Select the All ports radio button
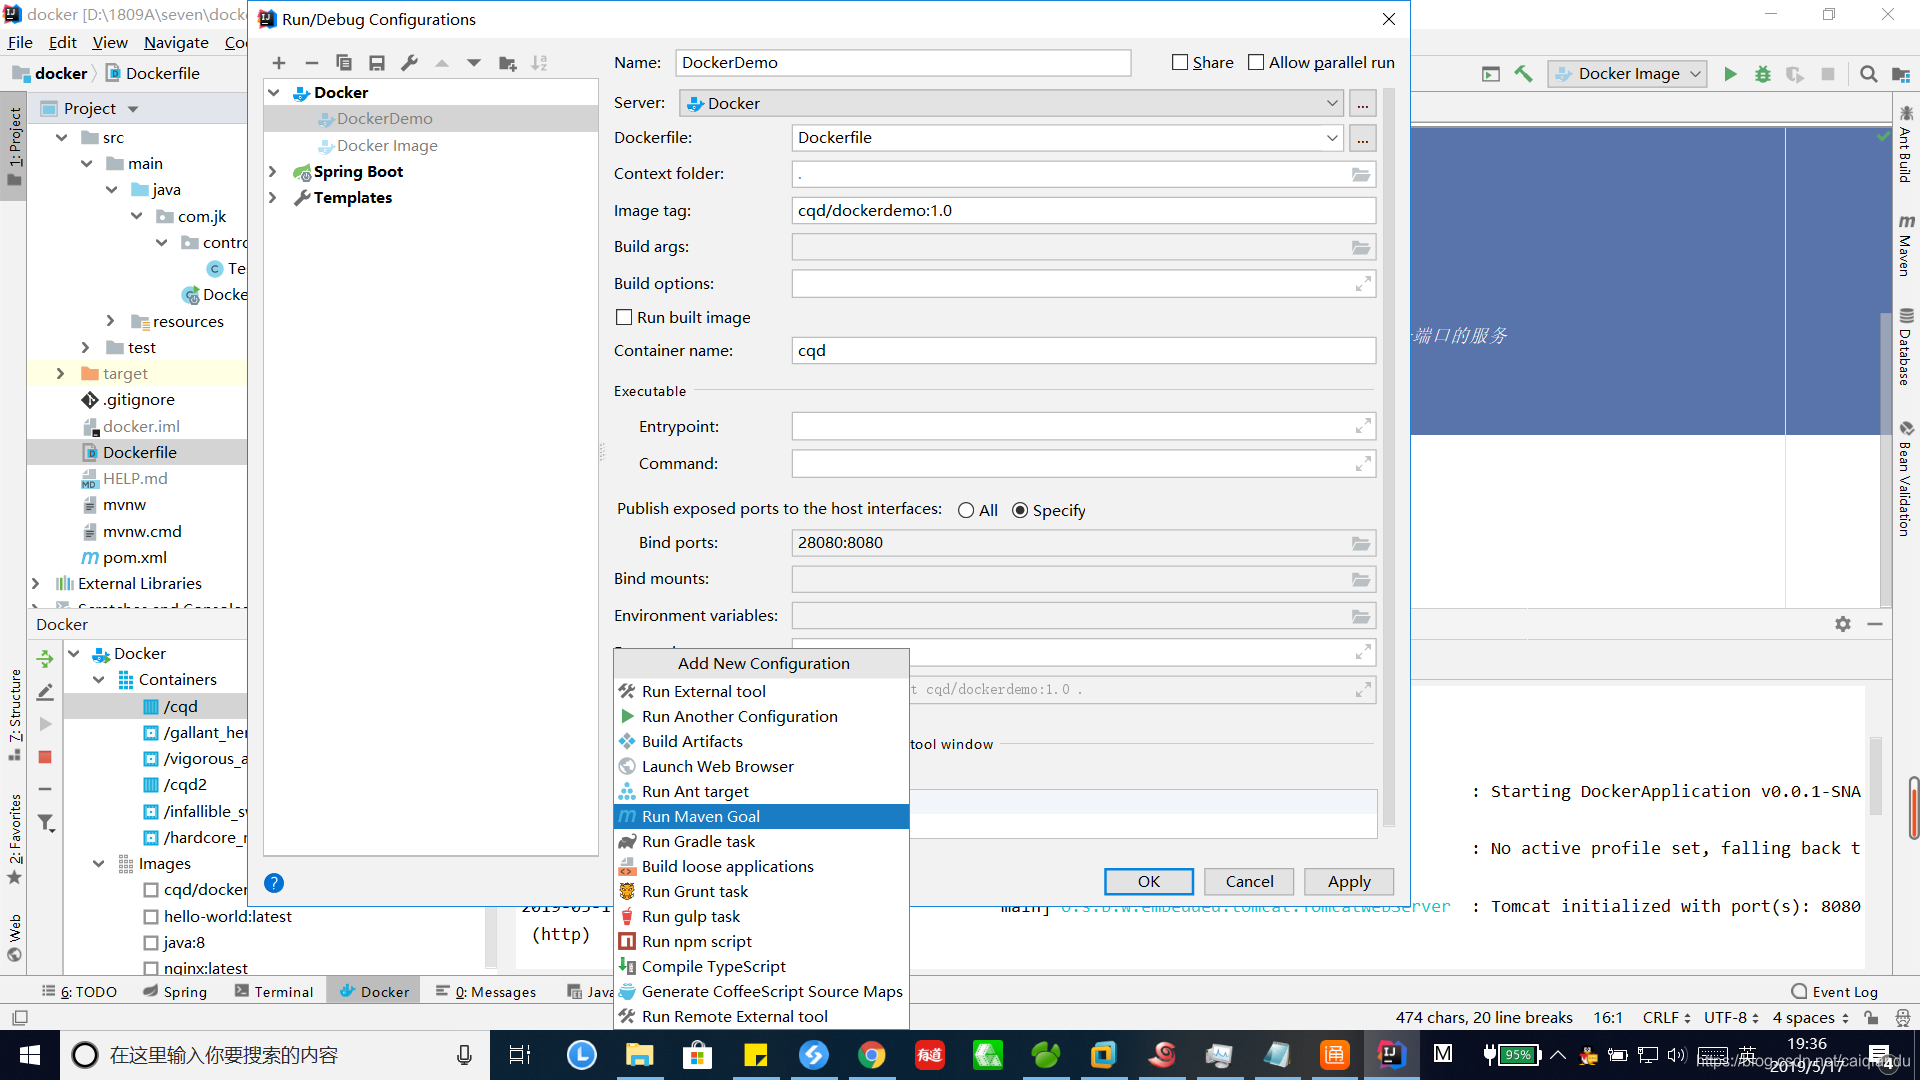 (966, 510)
